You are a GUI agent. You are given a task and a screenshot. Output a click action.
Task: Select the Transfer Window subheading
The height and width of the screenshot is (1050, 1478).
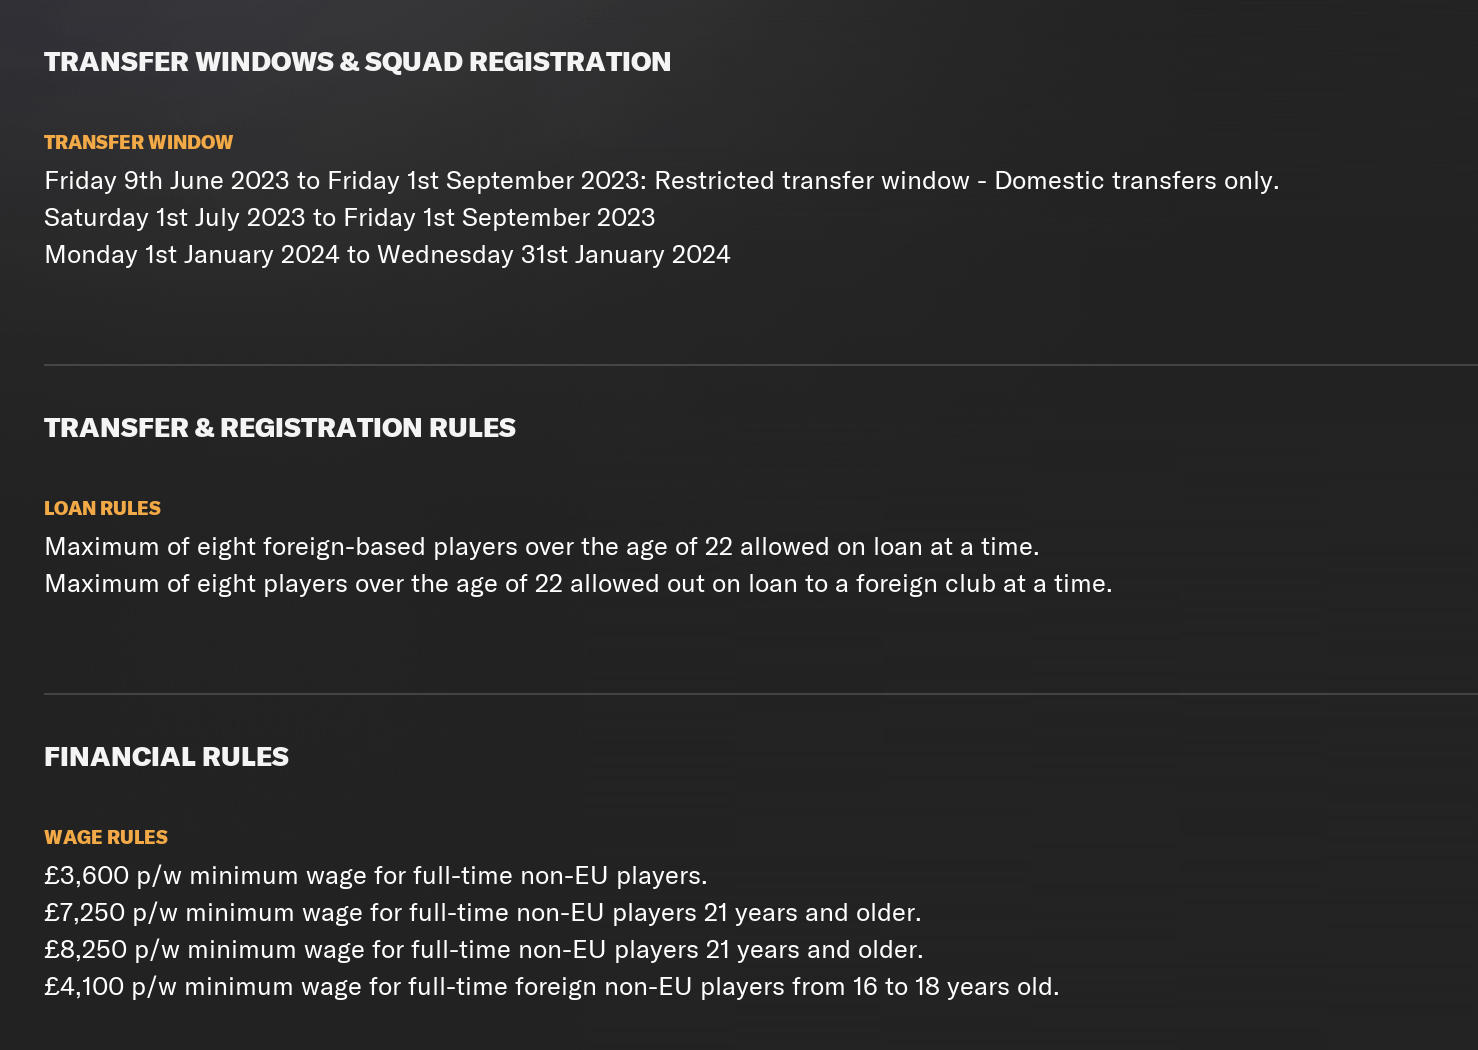tap(138, 142)
